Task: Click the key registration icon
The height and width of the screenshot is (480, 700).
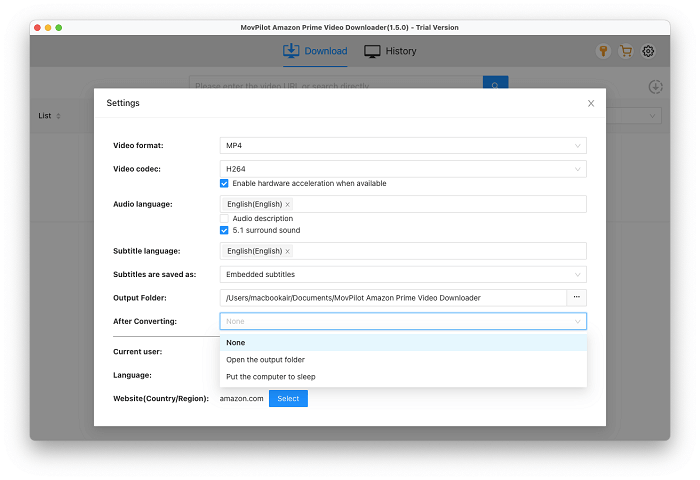Action: 603,51
